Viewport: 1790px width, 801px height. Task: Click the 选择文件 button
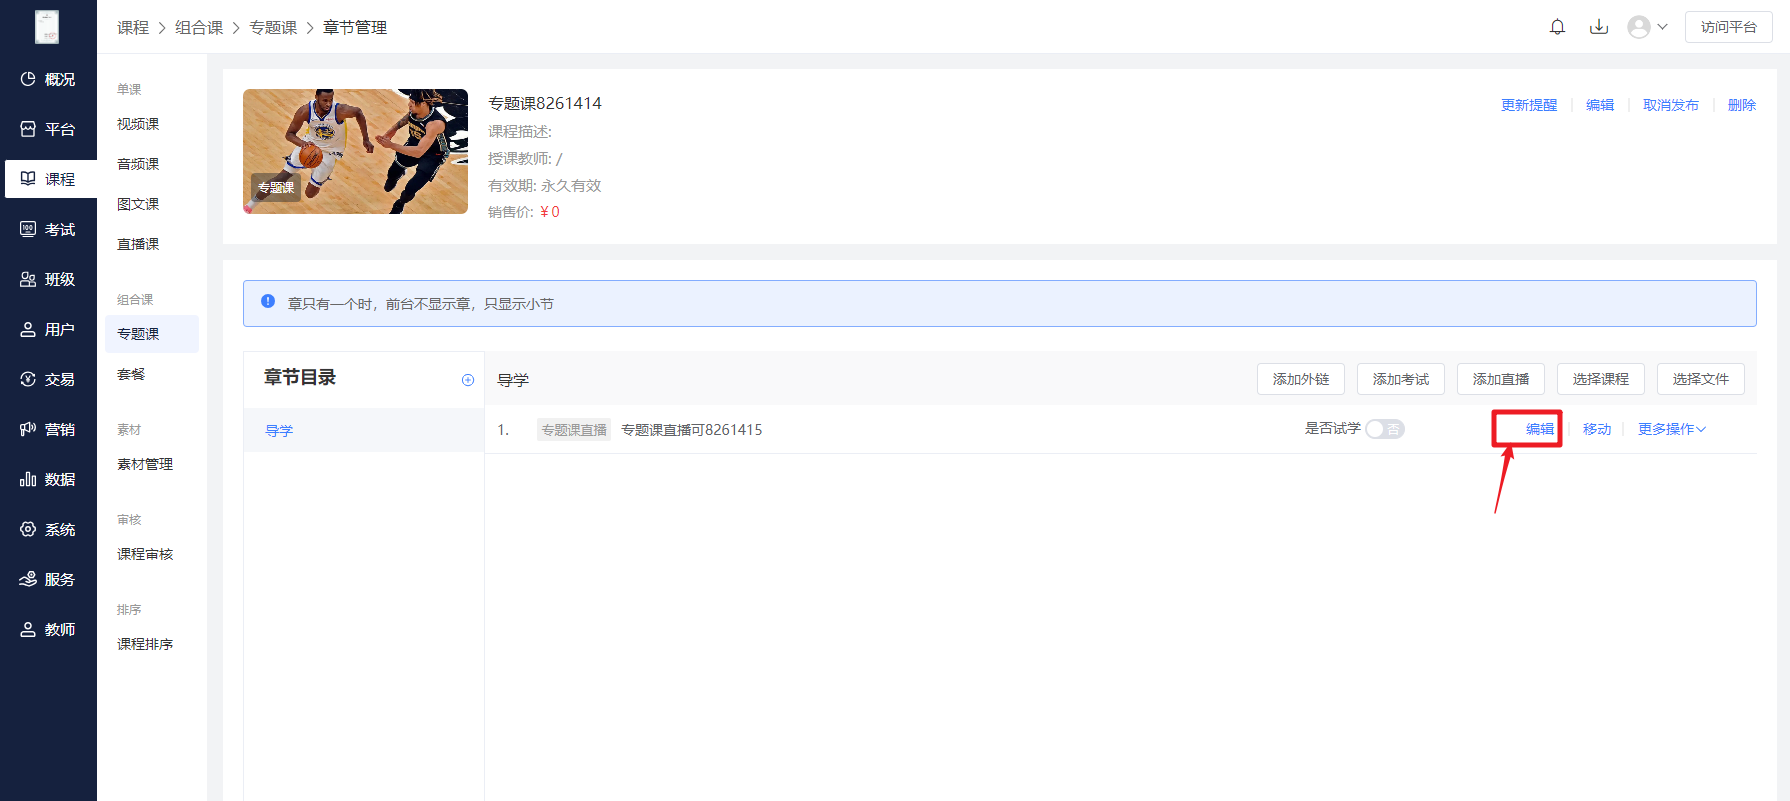(1701, 379)
